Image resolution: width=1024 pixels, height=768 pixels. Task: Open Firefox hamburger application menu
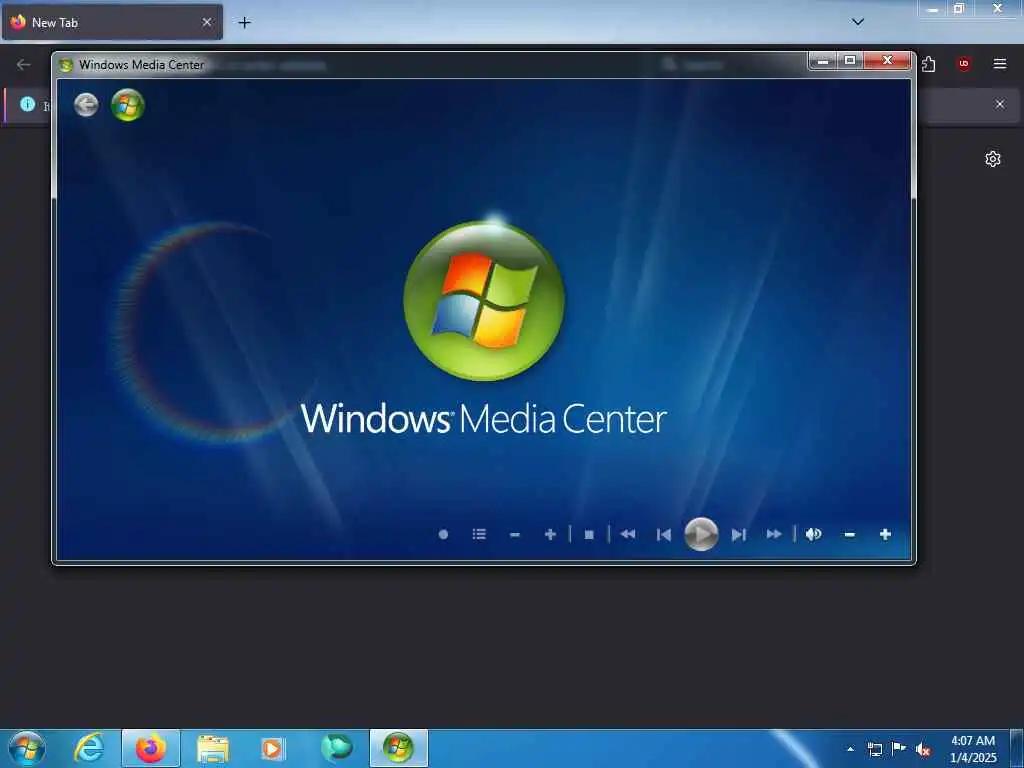999,64
